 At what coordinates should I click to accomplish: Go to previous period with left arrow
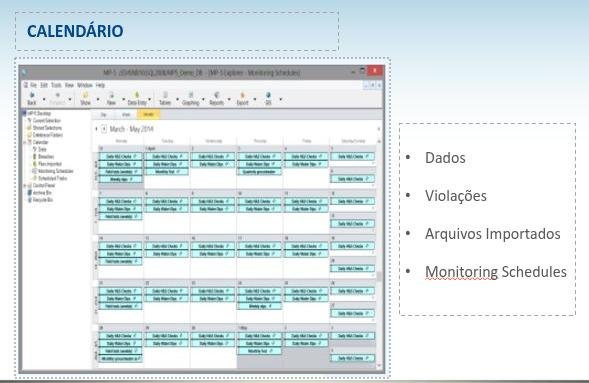click(x=97, y=129)
